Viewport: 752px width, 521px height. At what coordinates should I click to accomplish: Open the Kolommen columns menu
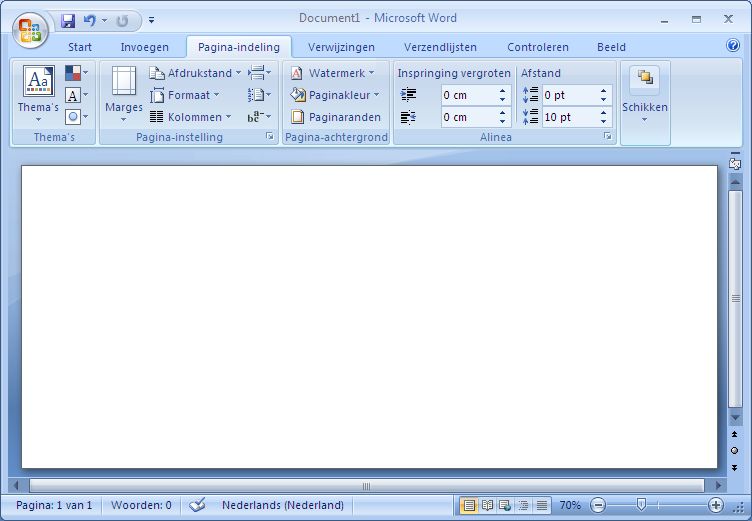tap(190, 117)
